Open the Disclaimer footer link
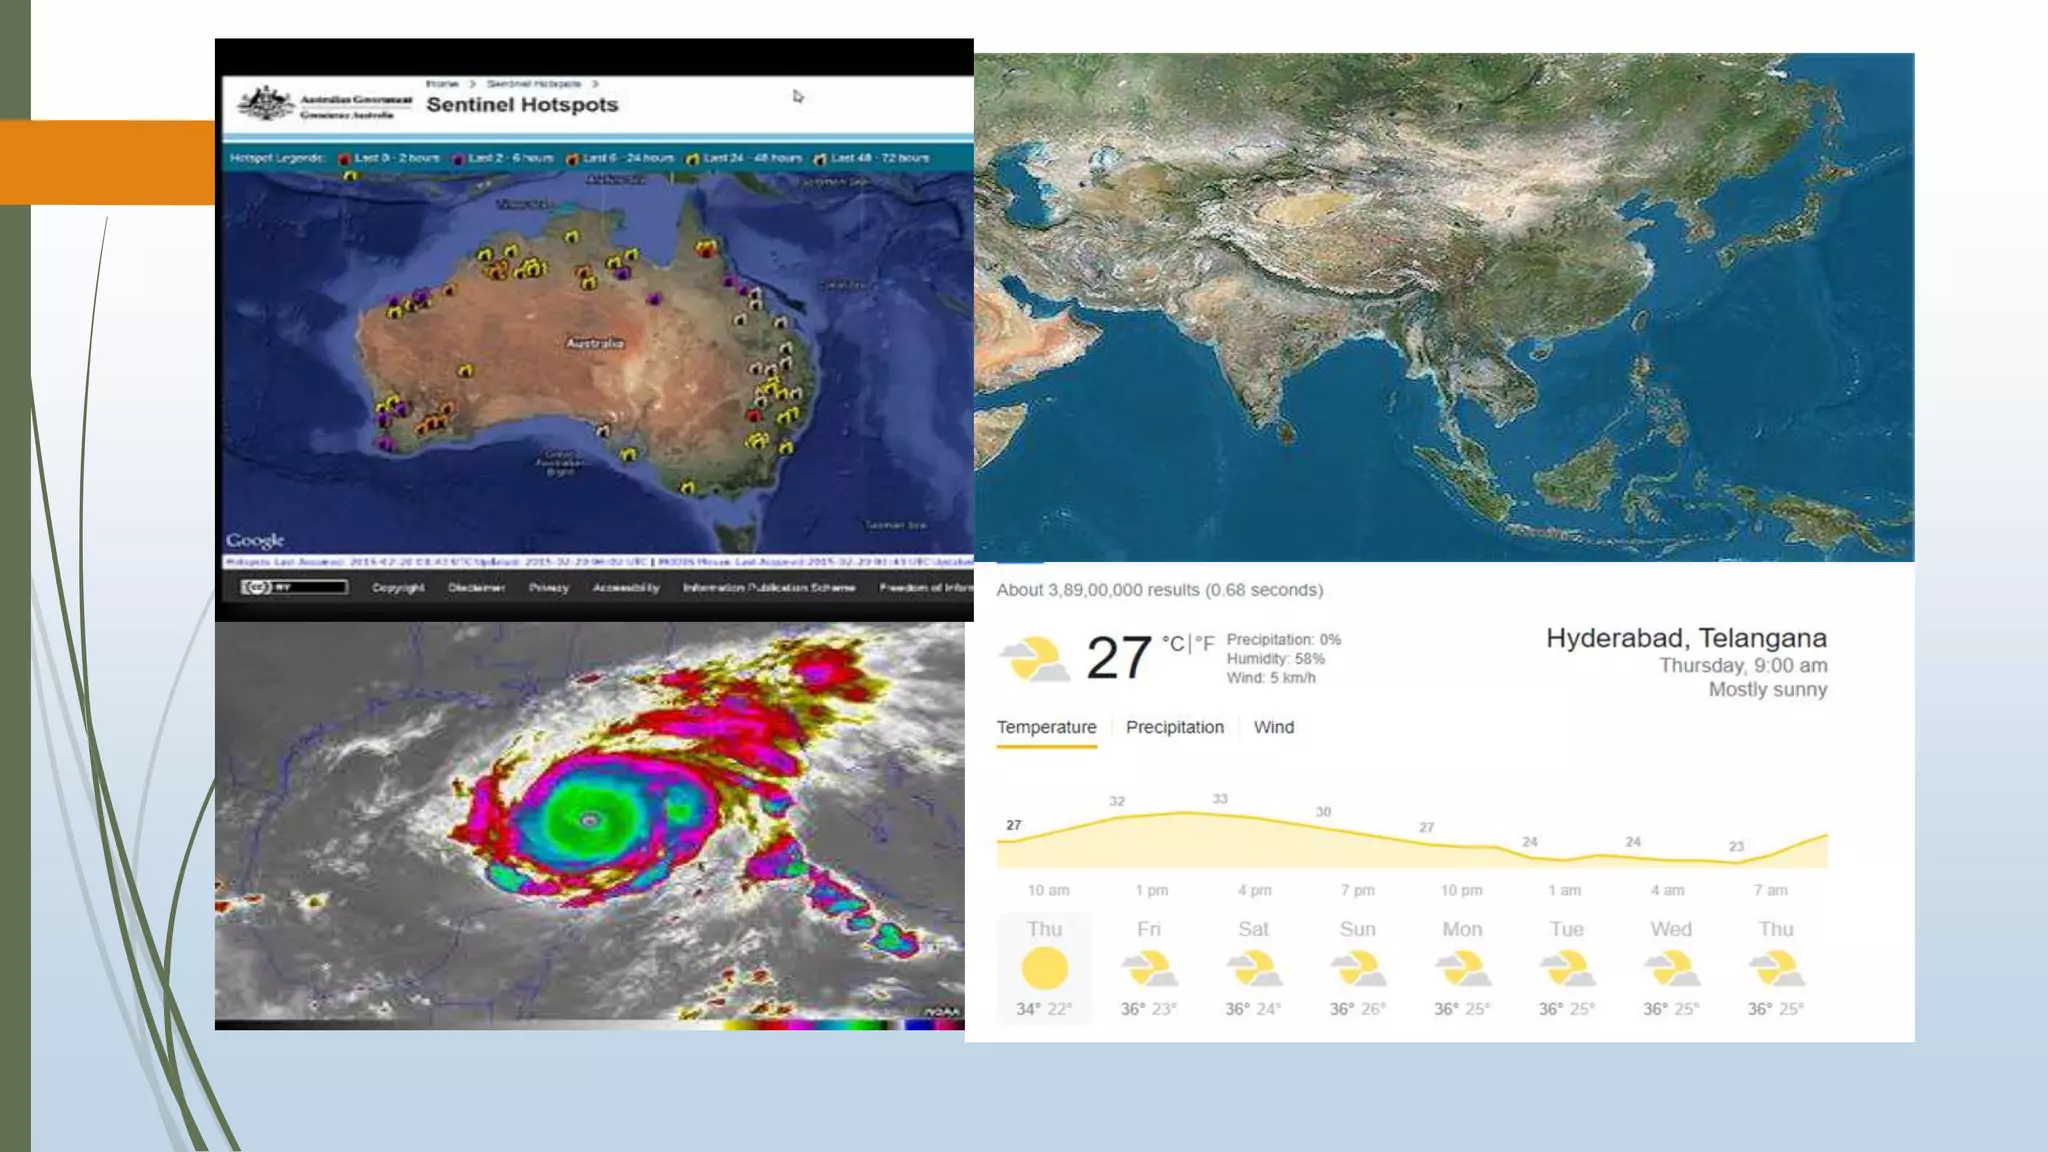 coord(476,588)
